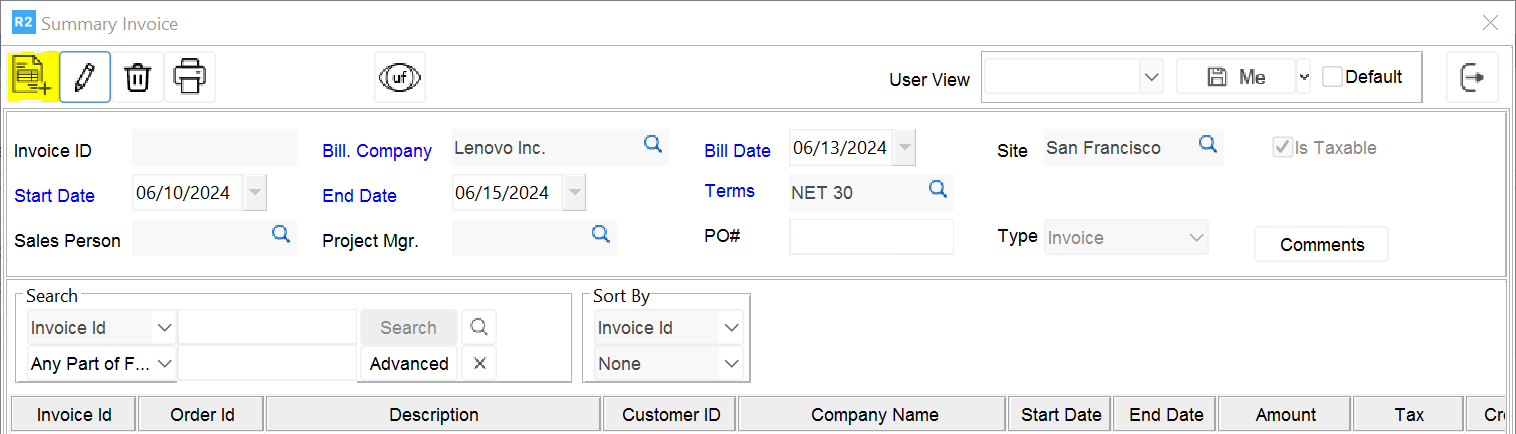Toggle the Is Taxable checkbox
The image size is (1516, 434).
point(1281,148)
